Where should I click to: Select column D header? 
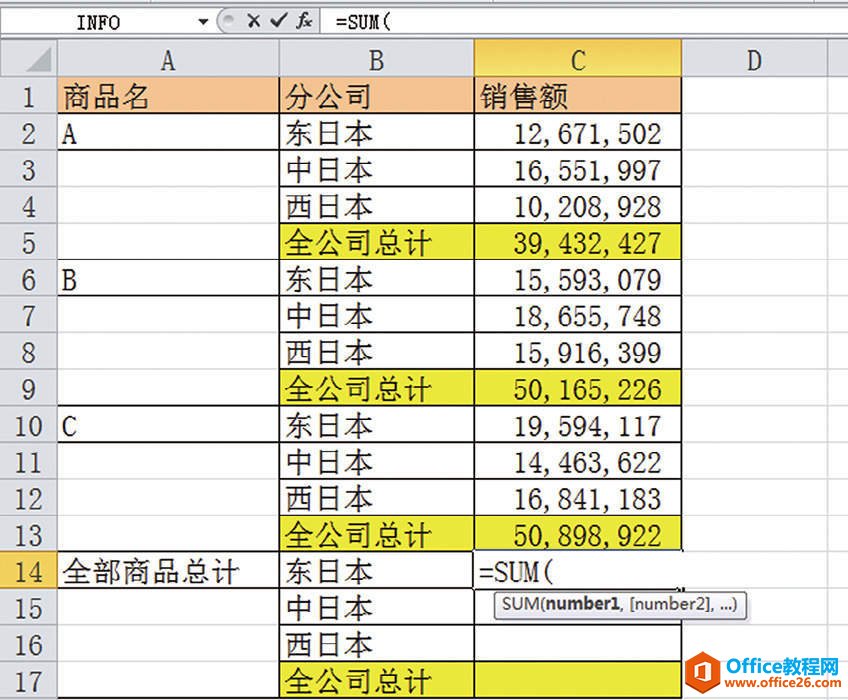tap(754, 60)
